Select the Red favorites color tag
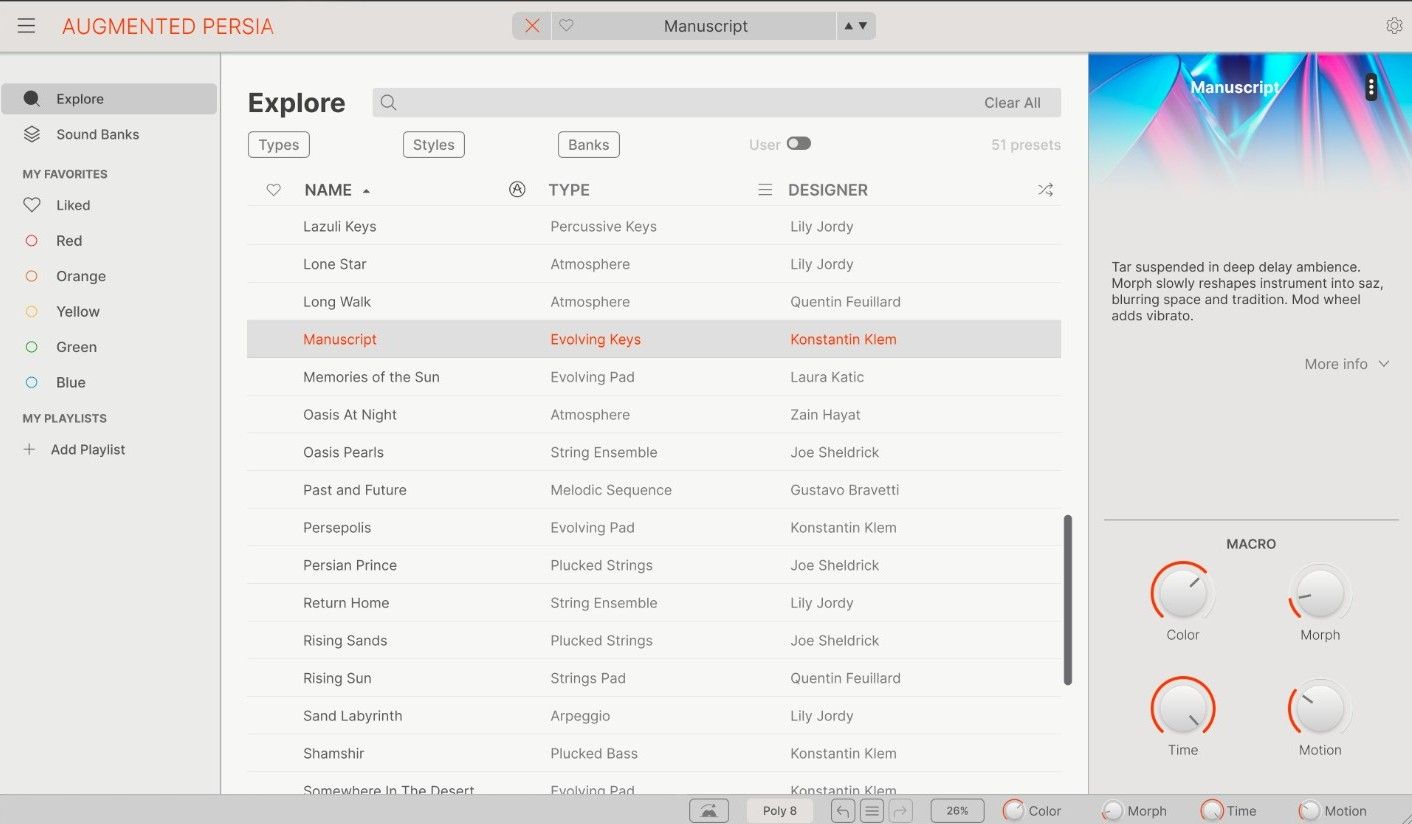 68,241
